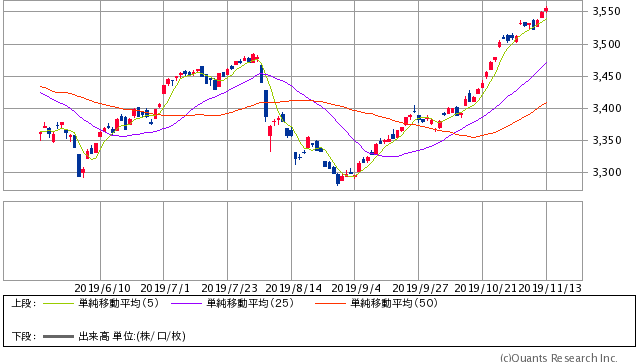Click the 単純移動平均(25) legend text

(x=250, y=303)
